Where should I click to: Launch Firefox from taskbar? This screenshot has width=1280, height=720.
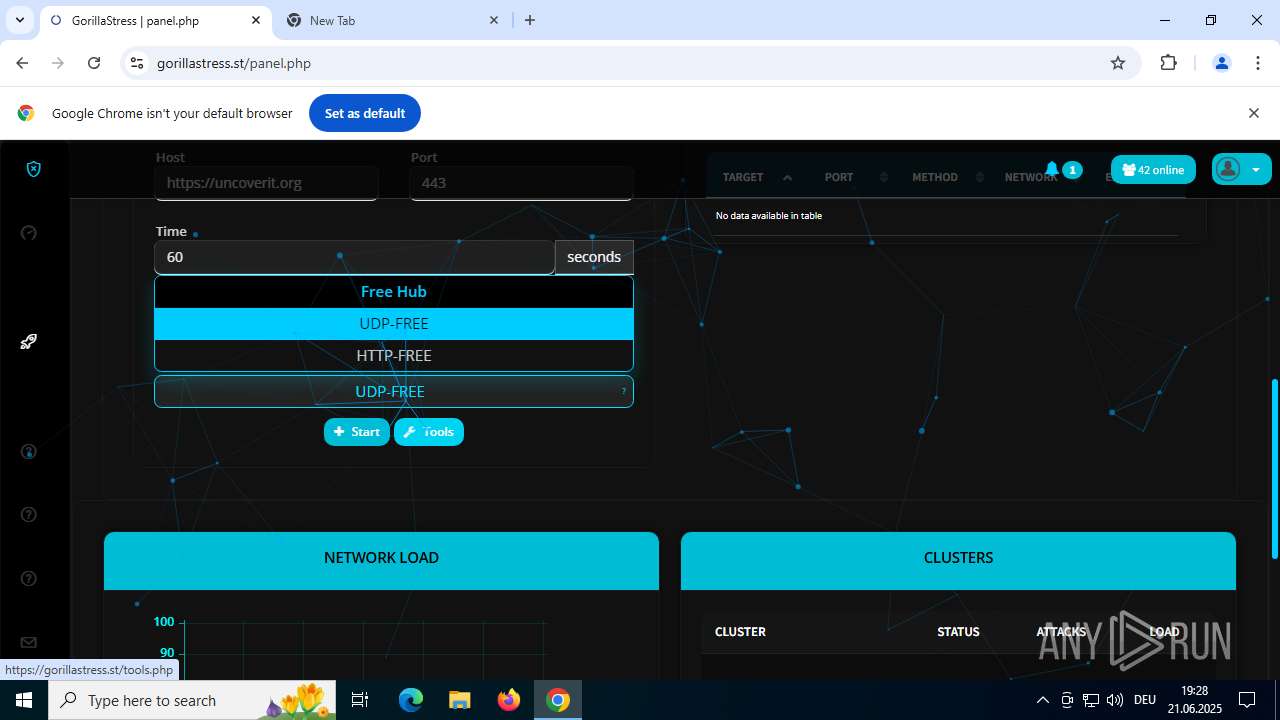508,700
